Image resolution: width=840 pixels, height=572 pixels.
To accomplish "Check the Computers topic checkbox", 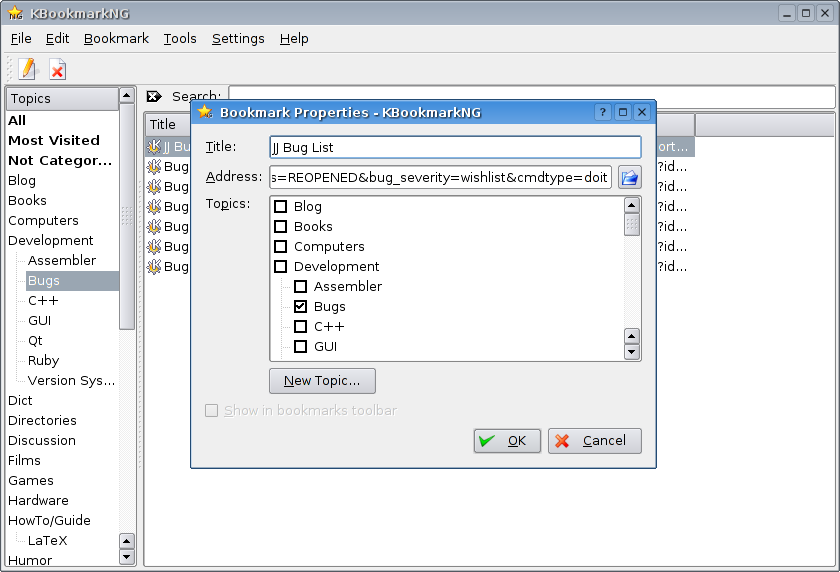I will [281, 246].
